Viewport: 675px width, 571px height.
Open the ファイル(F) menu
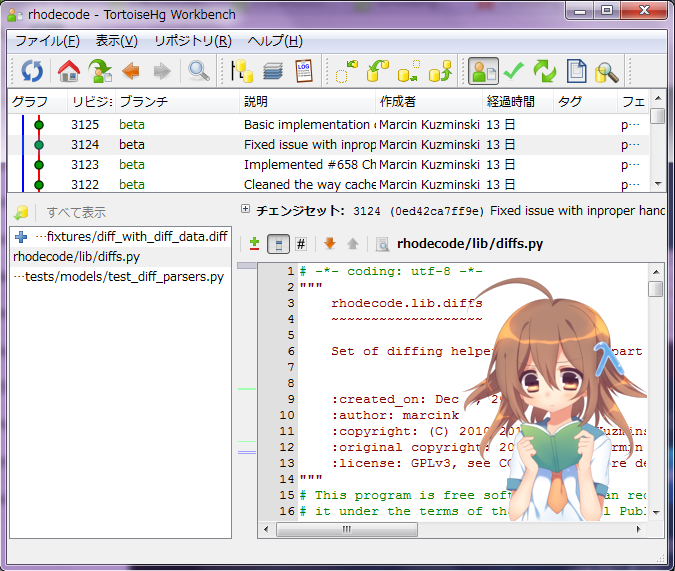coord(47,41)
